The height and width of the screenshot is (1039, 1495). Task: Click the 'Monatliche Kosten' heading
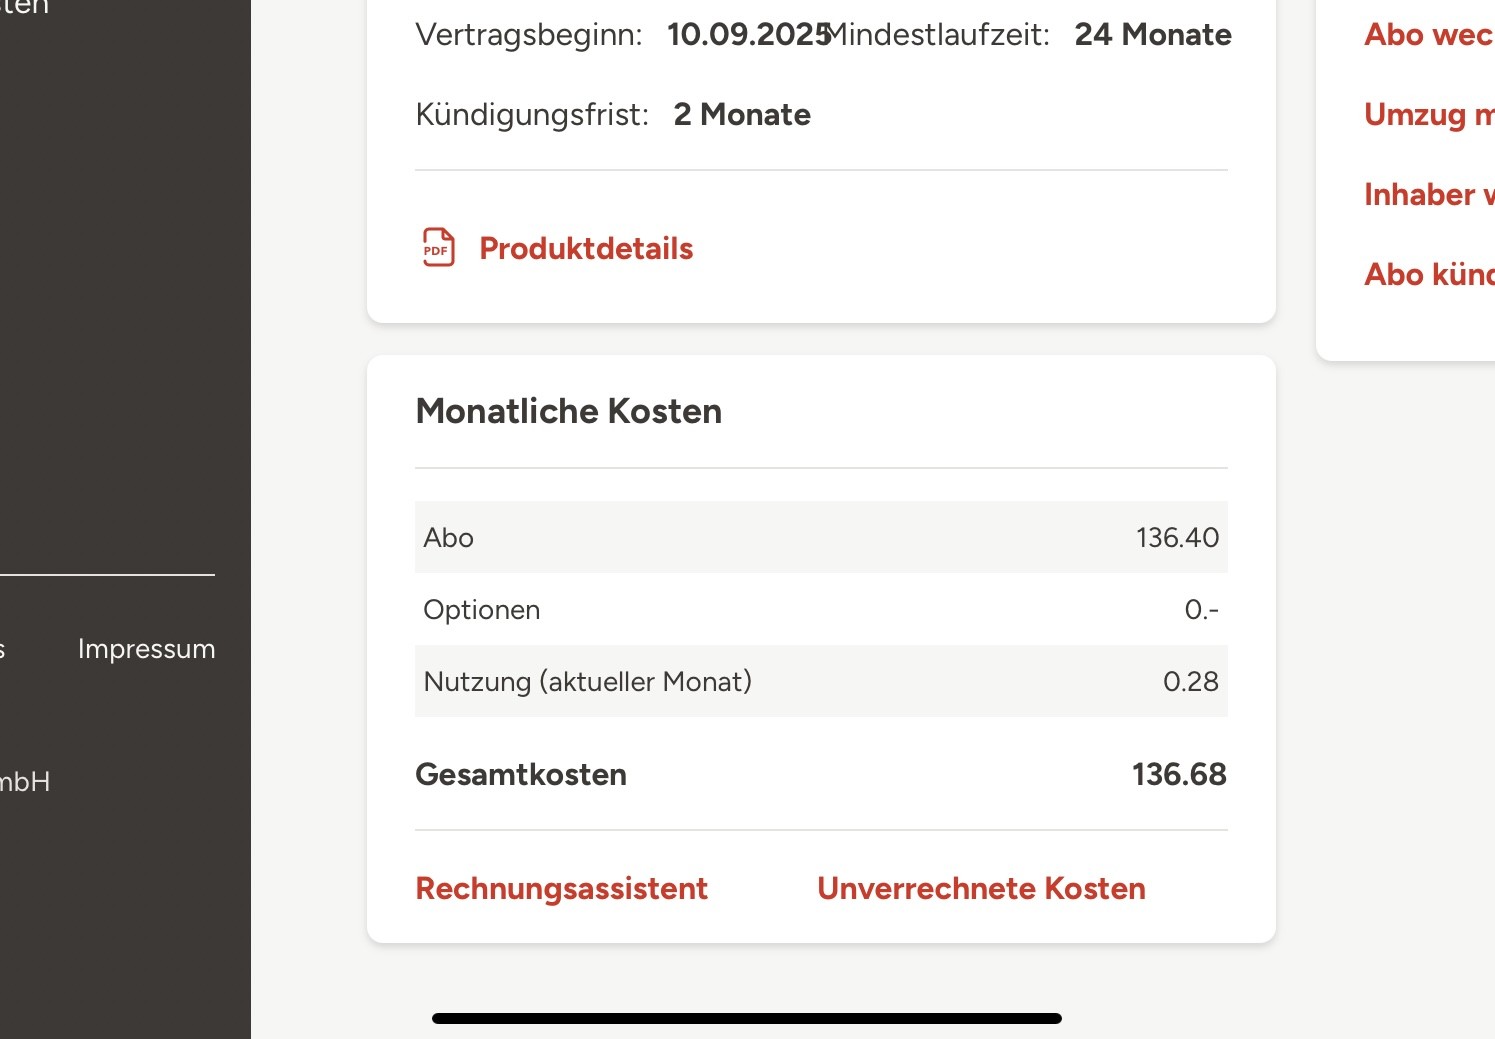click(x=568, y=411)
